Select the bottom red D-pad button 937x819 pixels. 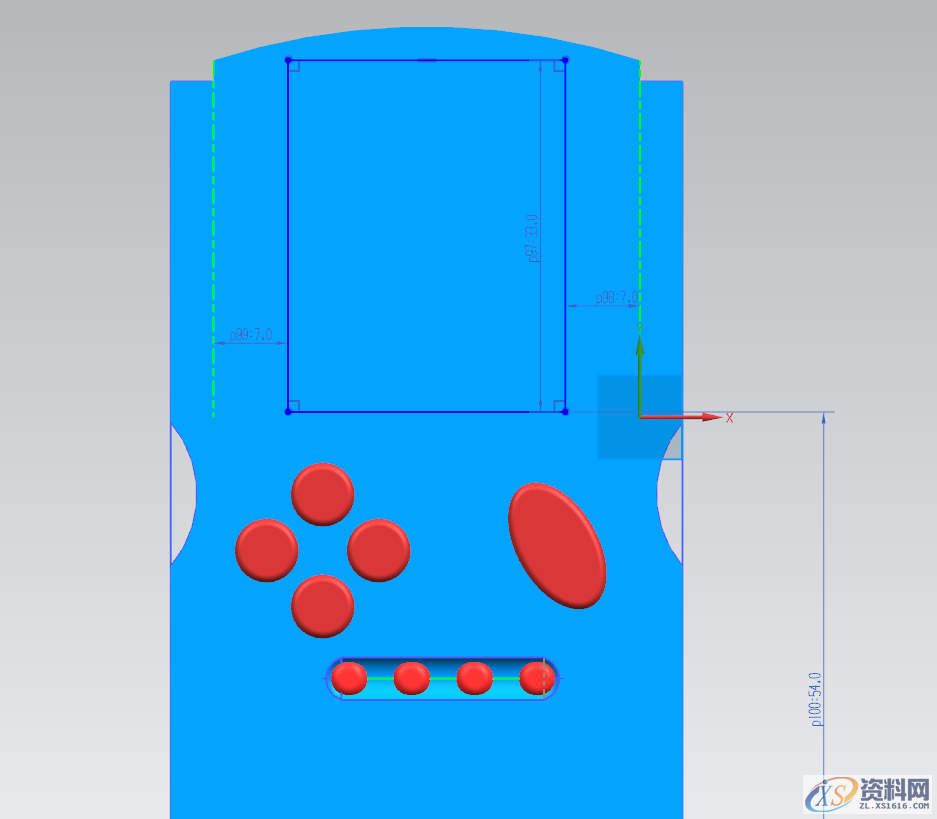tap(322, 606)
